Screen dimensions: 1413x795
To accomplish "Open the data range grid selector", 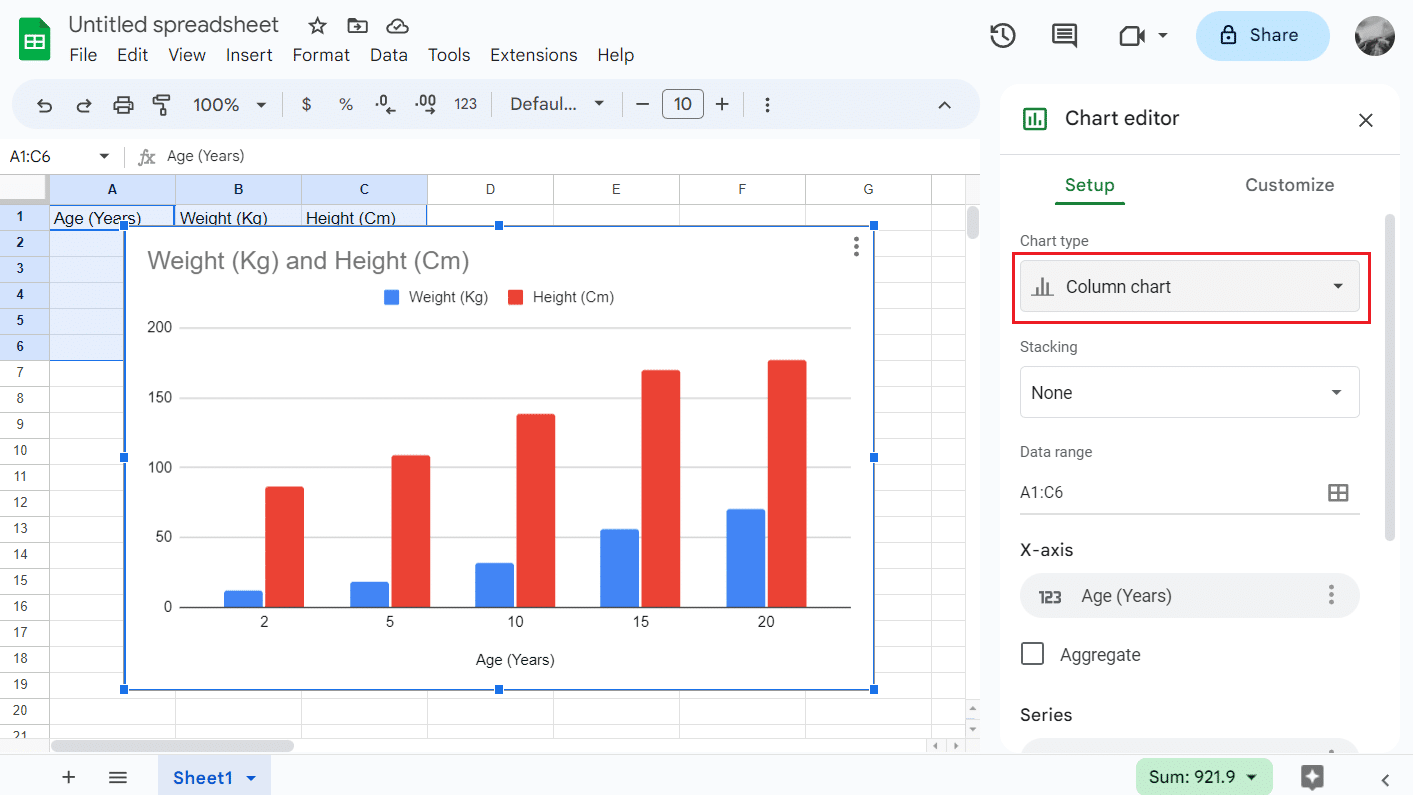I will pos(1337,491).
